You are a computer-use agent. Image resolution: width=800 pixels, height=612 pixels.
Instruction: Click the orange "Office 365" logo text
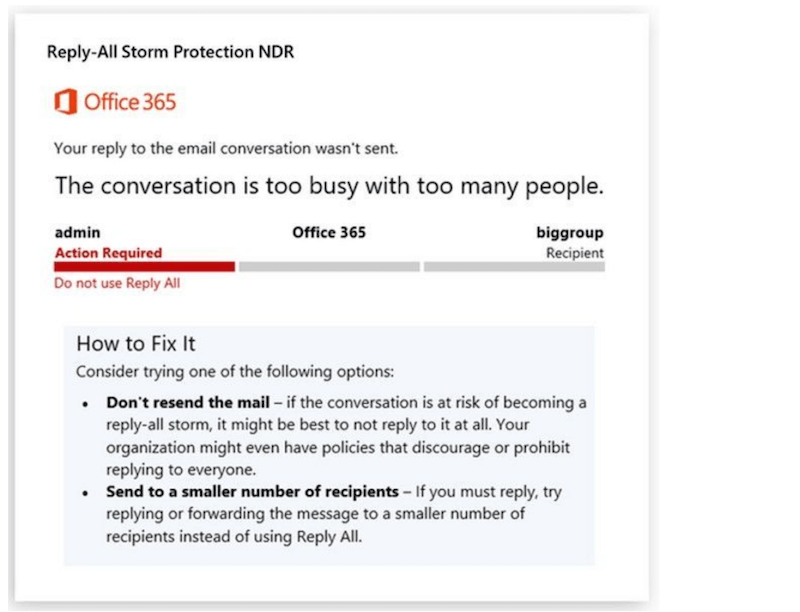click(130, 102)
